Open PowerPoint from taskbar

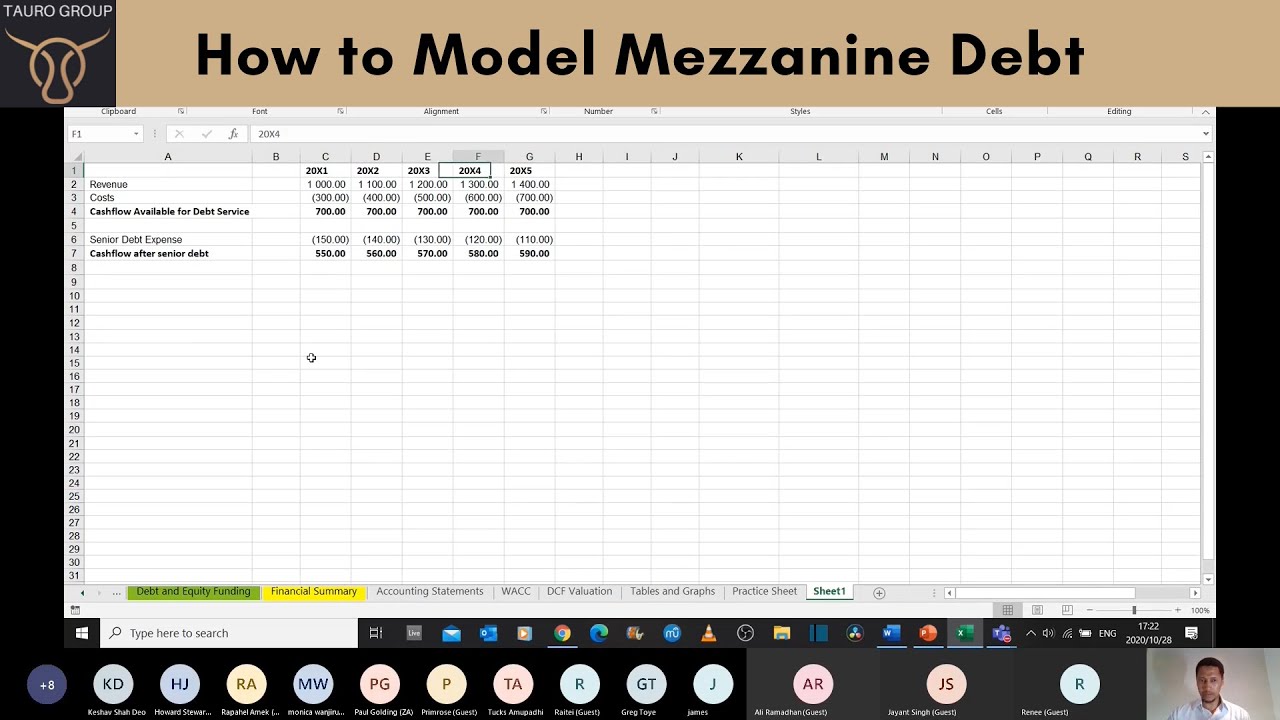pos(928,633)
